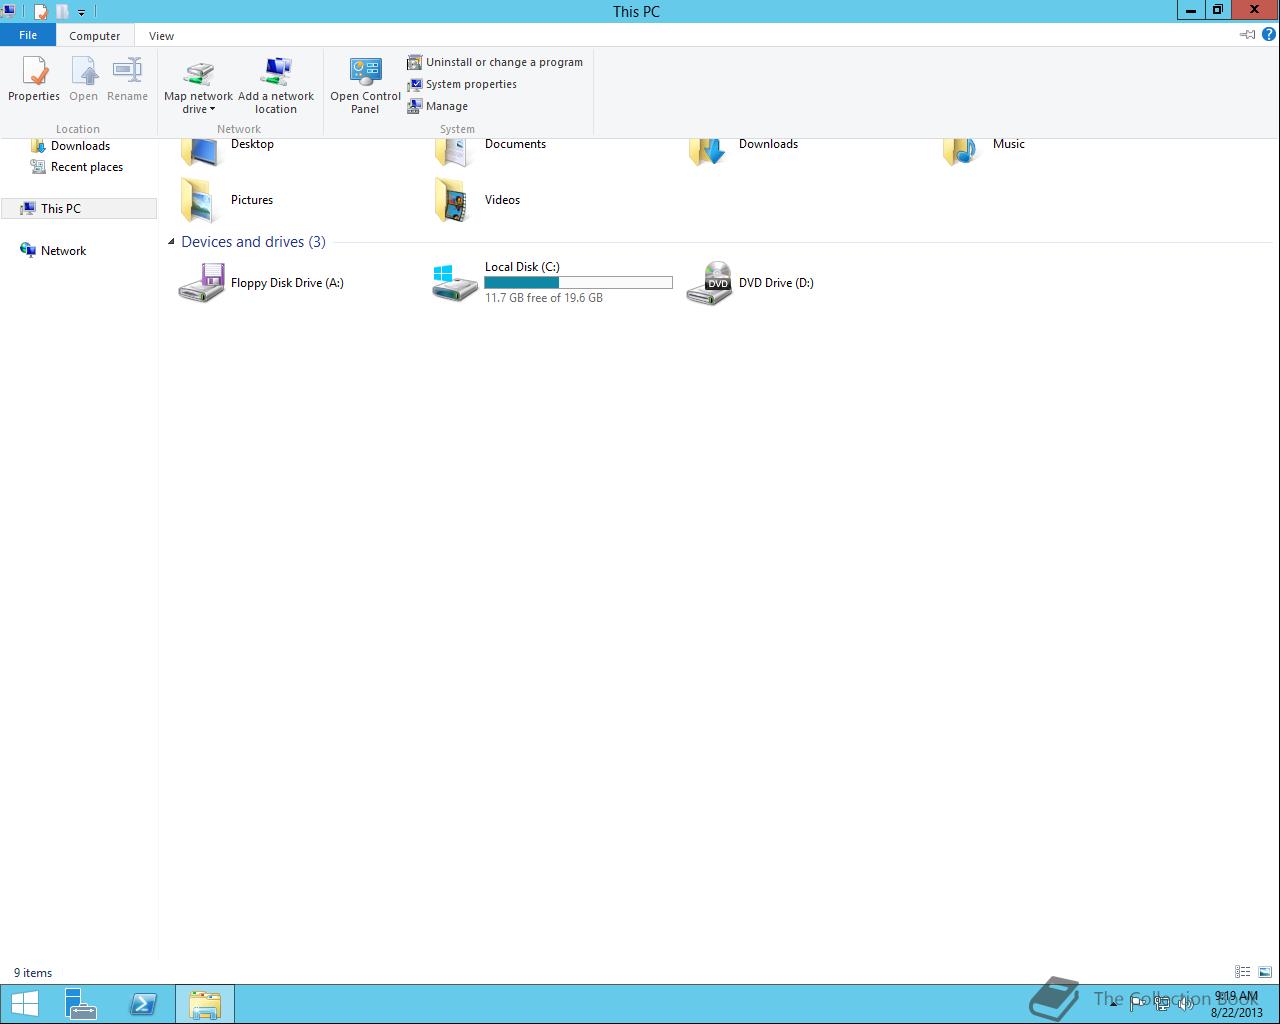Minimize the ribbon with the pin arrow
The width and height of the screenshot is (1280, 1024).
(x=1247, y=34)
